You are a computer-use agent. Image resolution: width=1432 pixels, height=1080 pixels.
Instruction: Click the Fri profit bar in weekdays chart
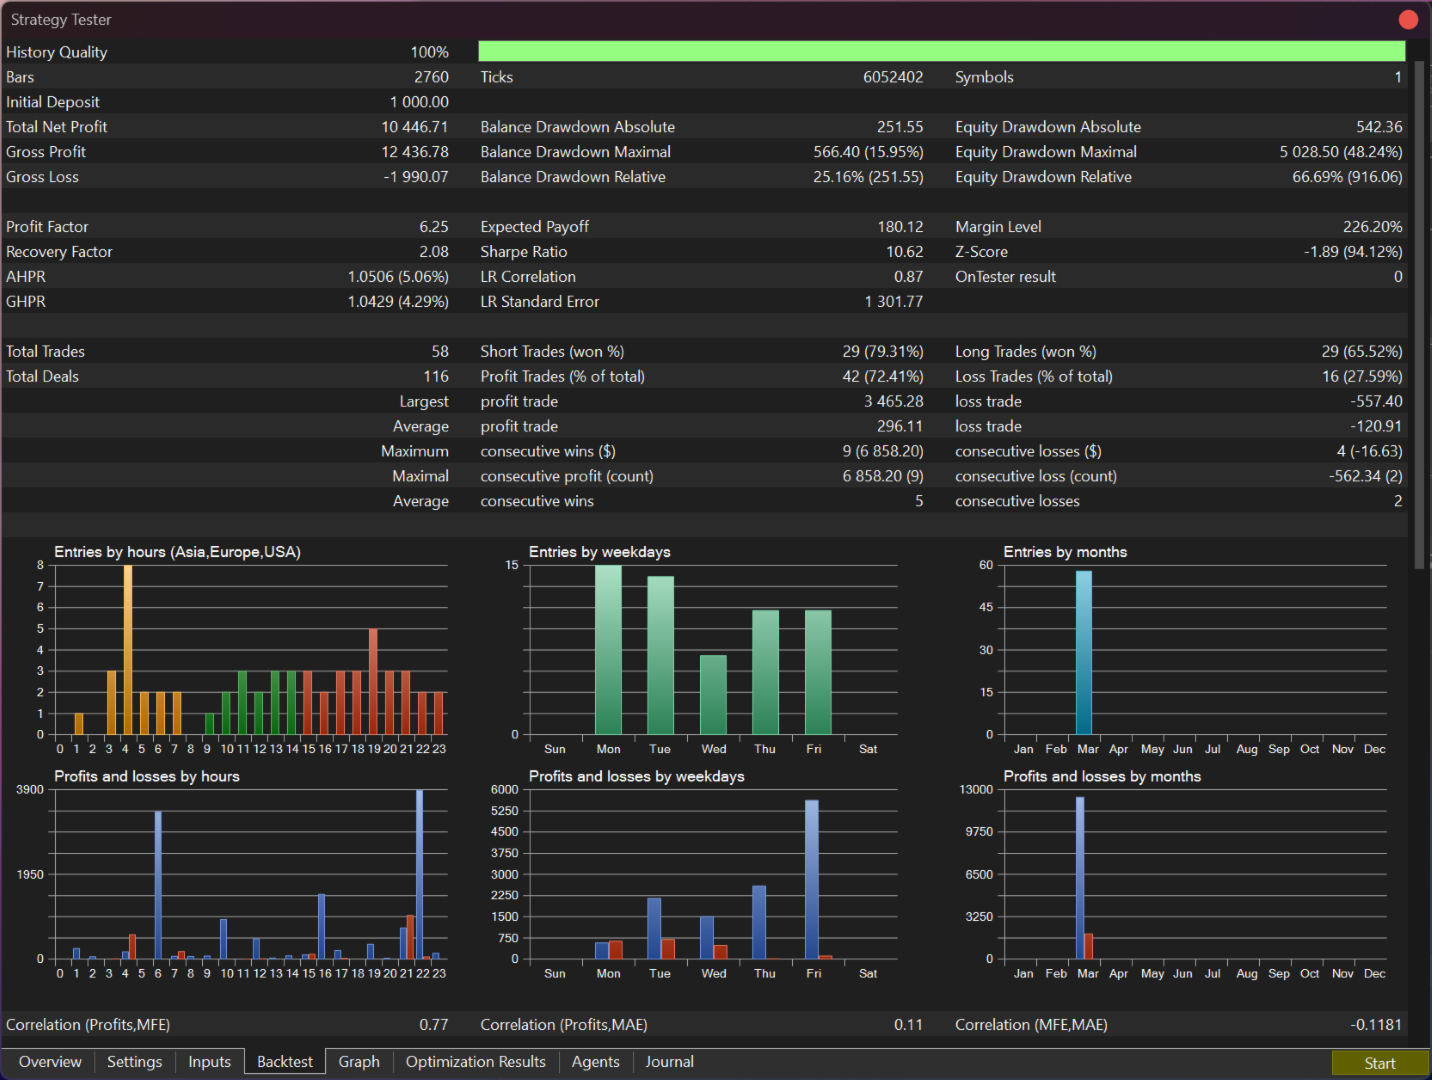point(811,878)
